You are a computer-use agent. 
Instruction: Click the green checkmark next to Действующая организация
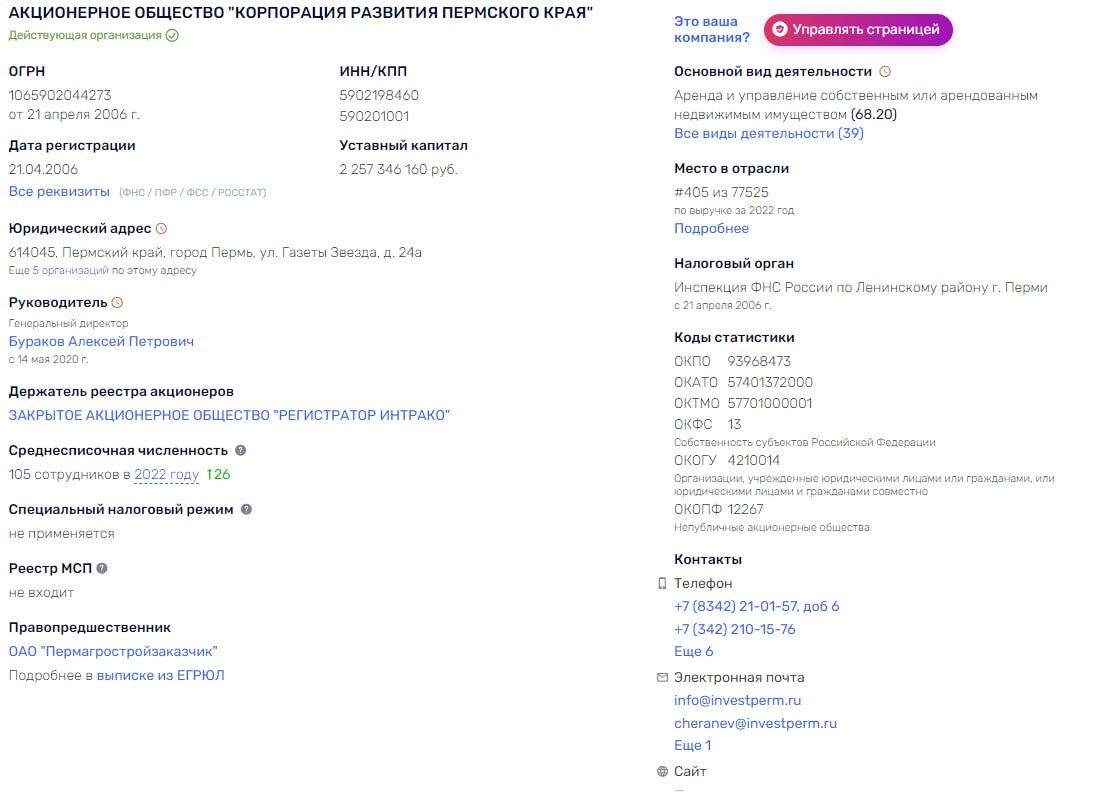[172, 36]
